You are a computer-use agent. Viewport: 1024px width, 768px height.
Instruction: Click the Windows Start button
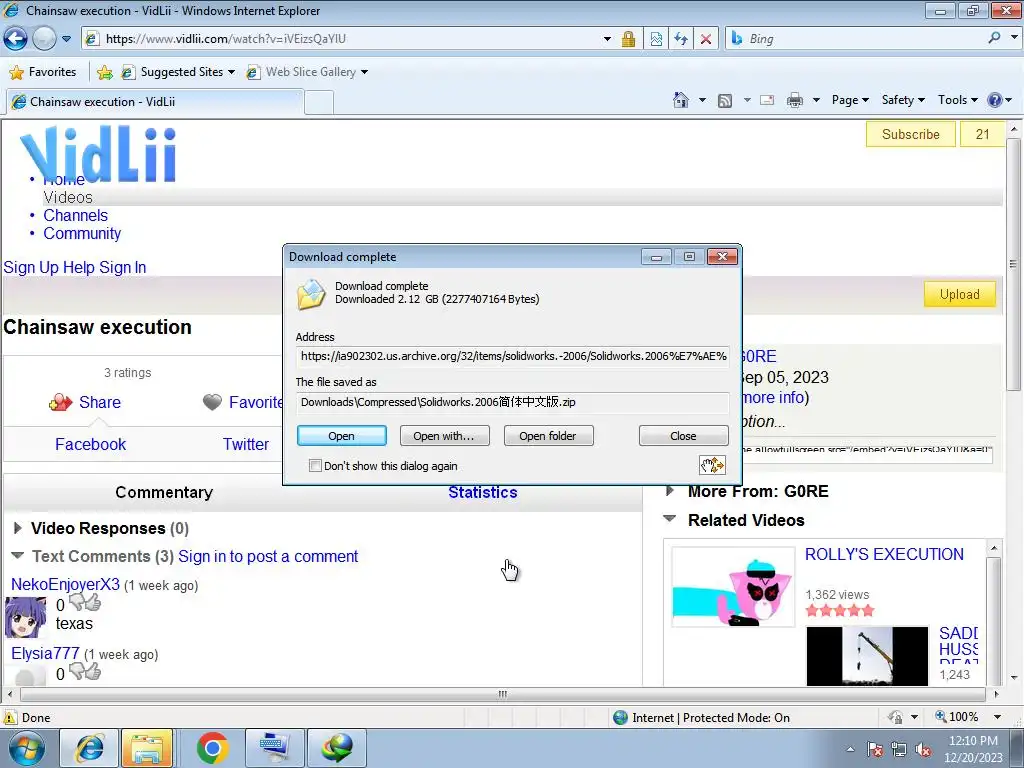(26, 748)
